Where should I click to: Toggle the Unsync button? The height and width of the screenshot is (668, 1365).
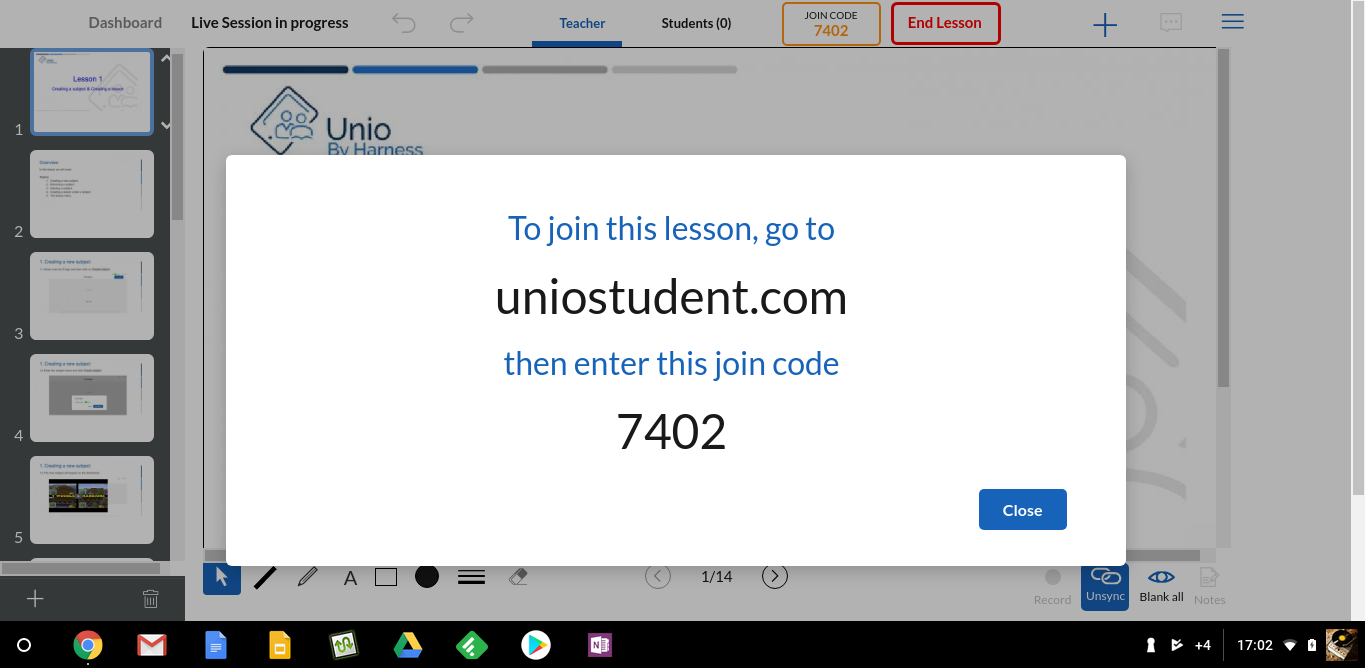pos(1105,585)
